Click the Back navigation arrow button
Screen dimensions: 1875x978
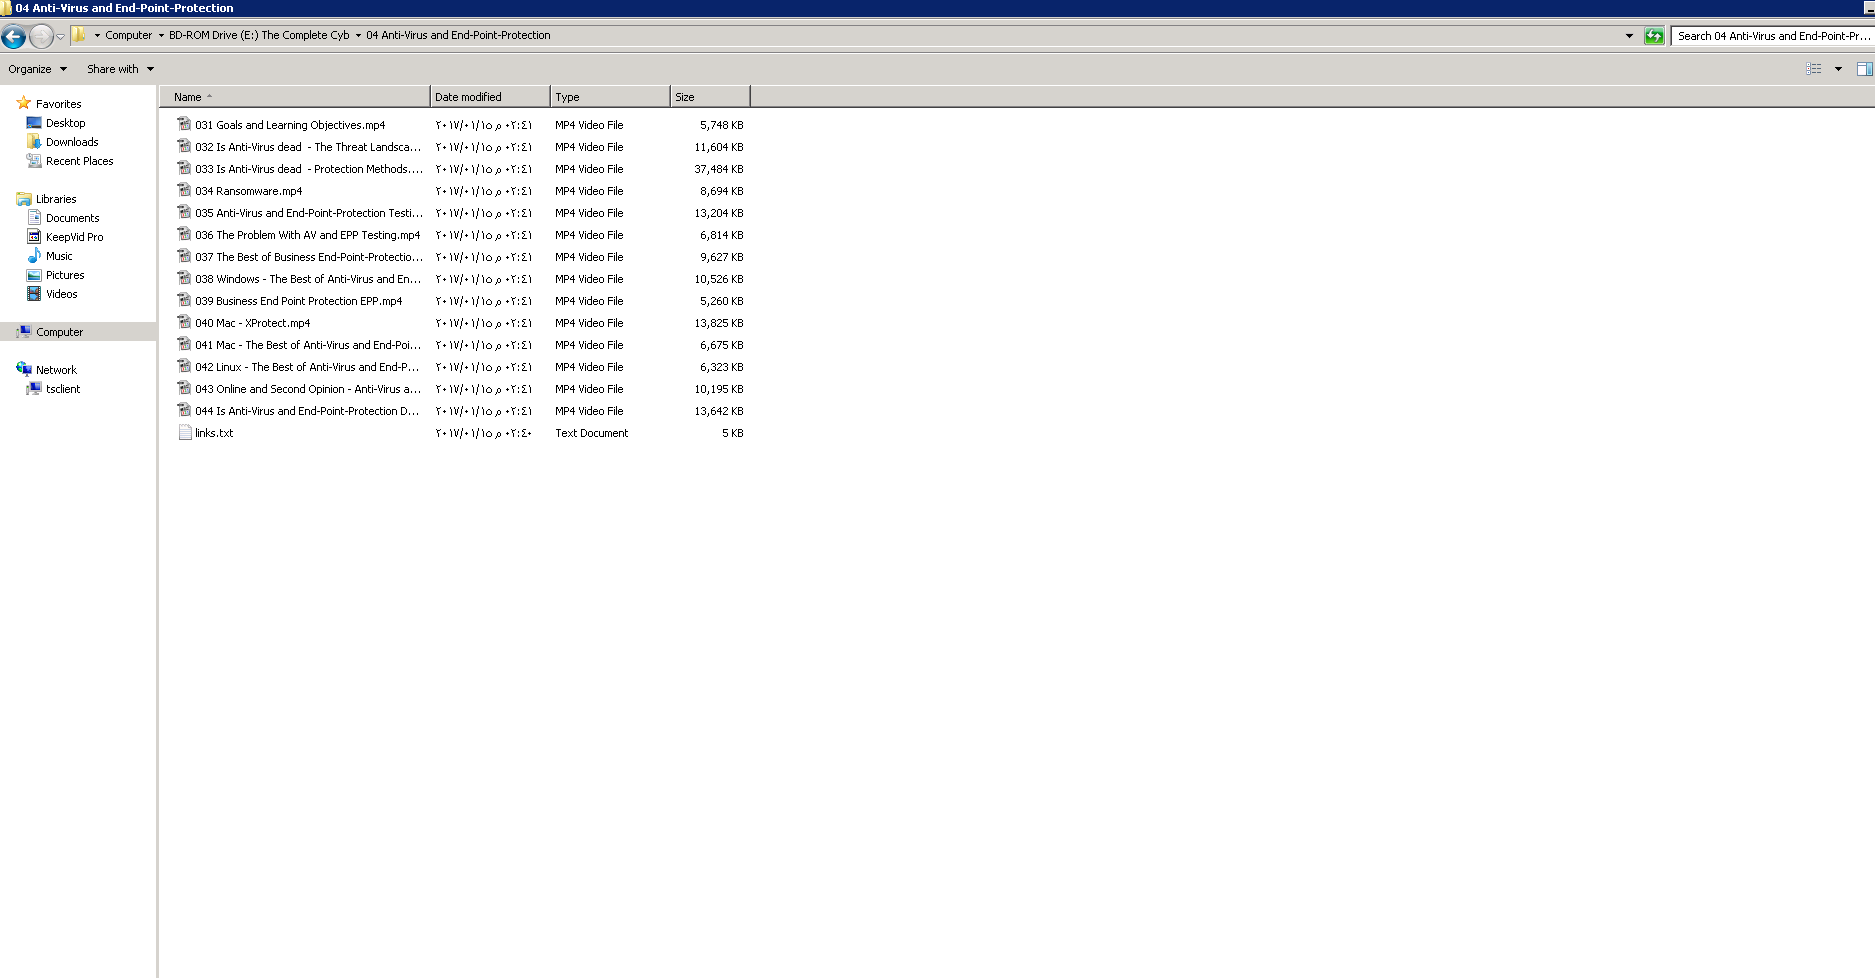pyautogui.click(x=14, y=37)
